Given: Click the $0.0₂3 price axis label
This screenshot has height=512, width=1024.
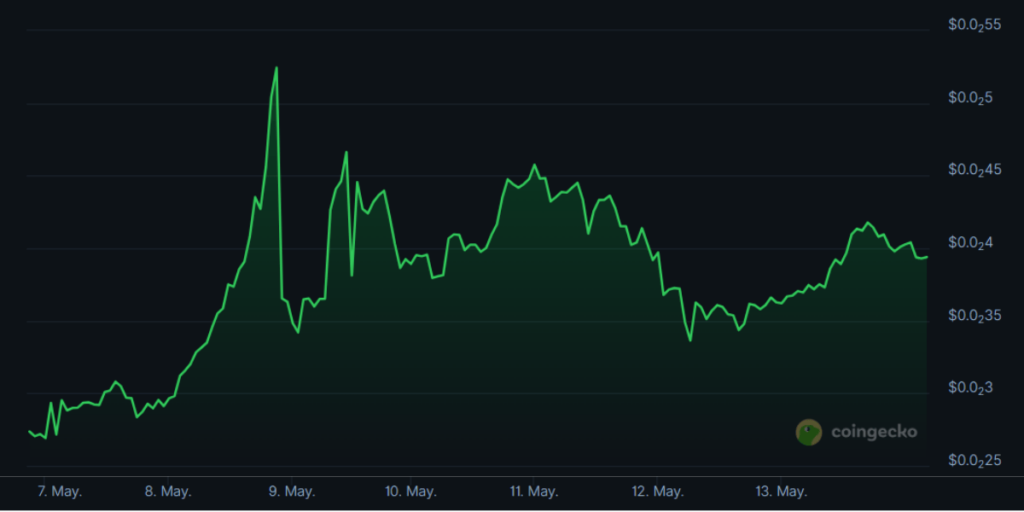Looking at the screenshot, I should (970, 389).
